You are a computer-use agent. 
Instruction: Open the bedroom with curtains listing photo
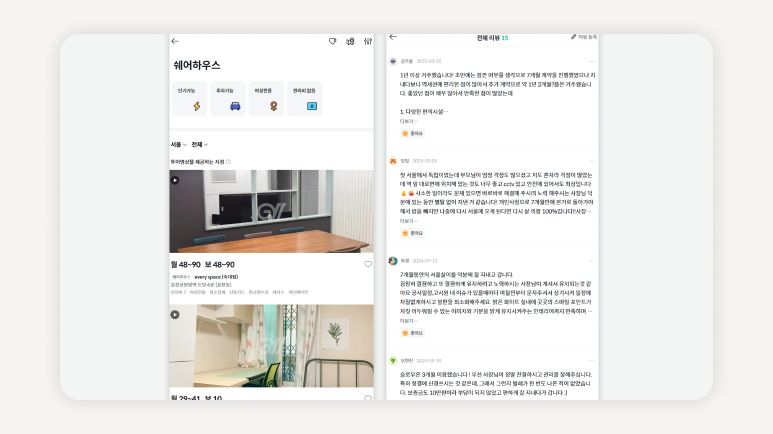pyautogui.click(x=272, y=346)
